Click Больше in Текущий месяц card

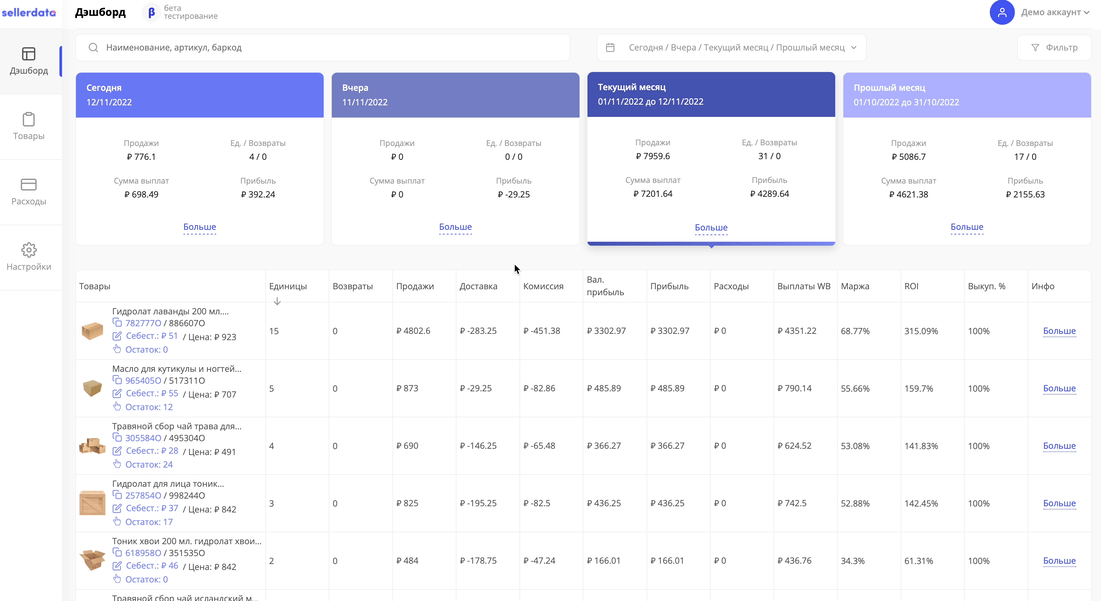point(711,228)
